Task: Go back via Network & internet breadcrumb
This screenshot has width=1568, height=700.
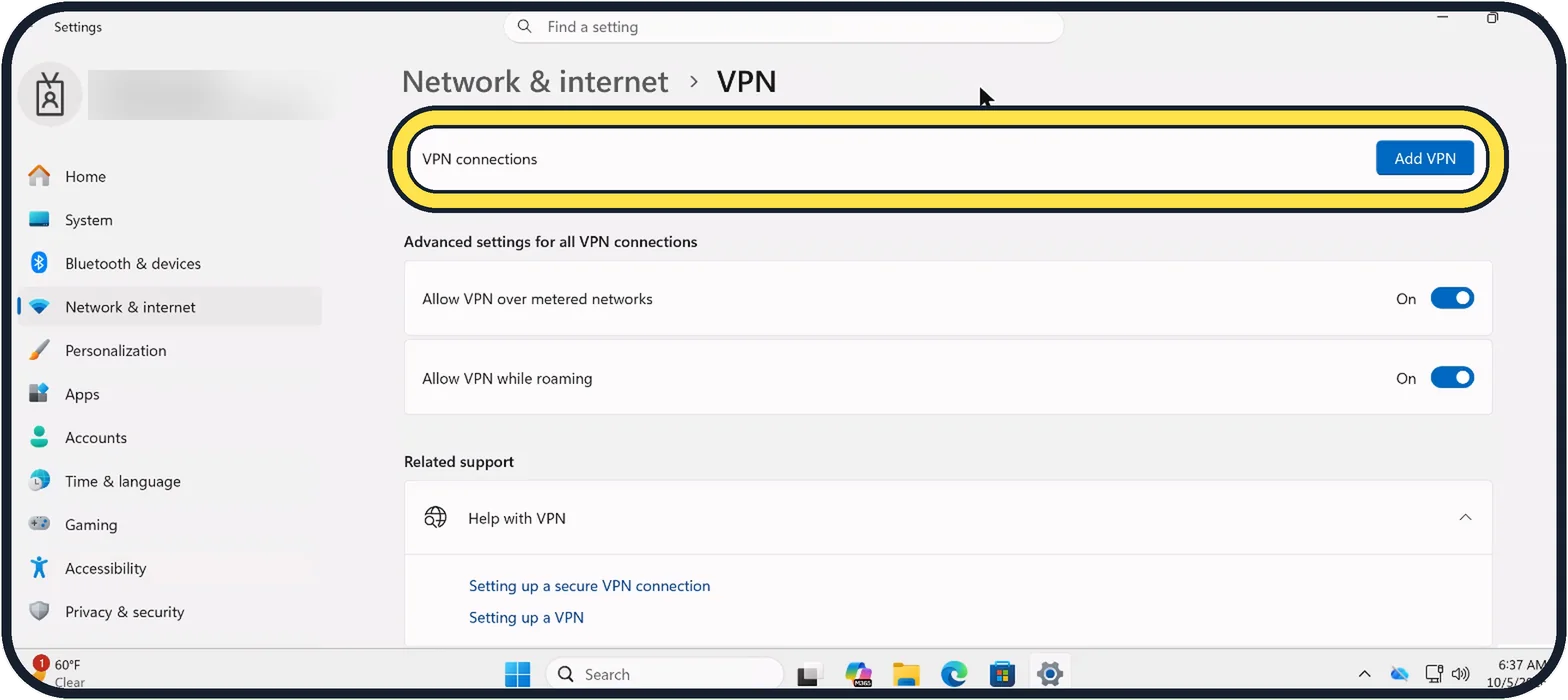Action: click(x=535, y=81)
